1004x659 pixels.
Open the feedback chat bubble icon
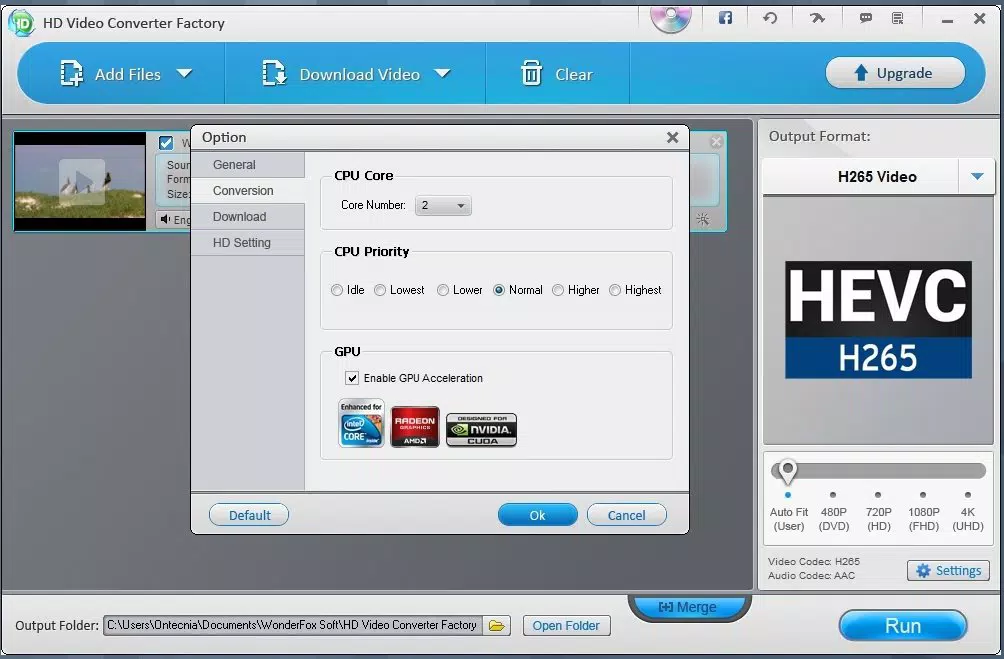(866, 18)
